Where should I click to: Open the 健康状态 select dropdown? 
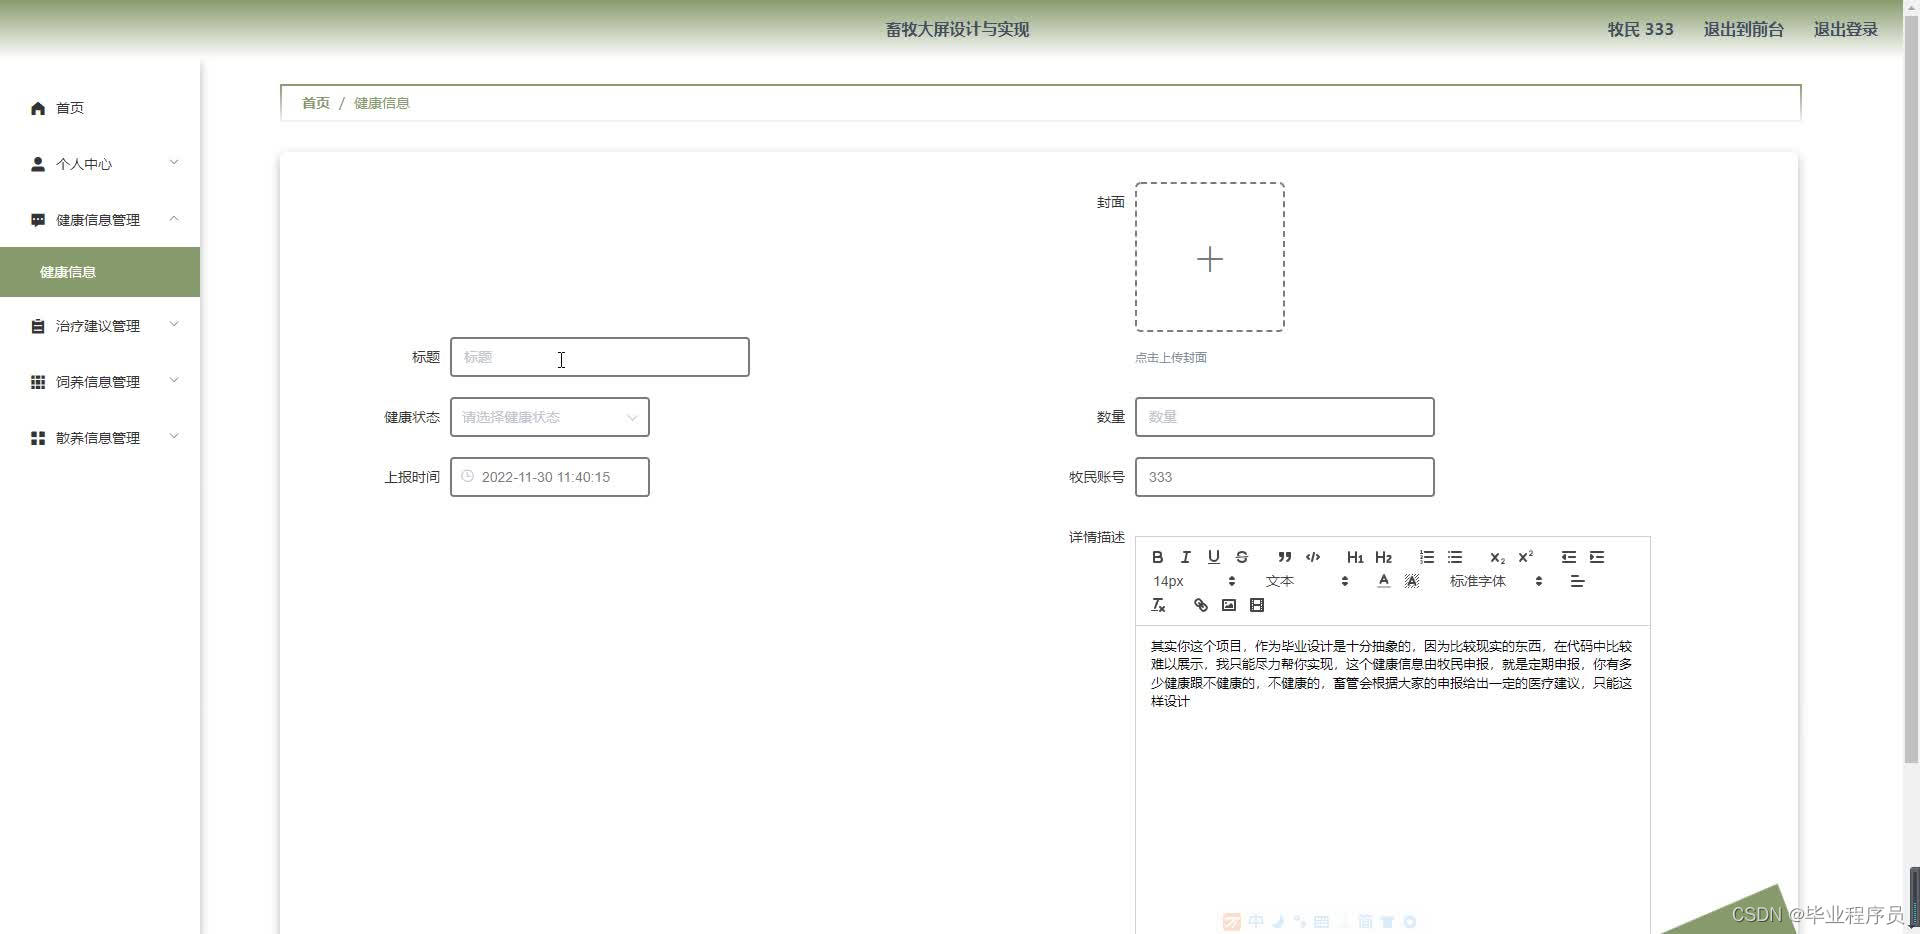coord(549,417)
